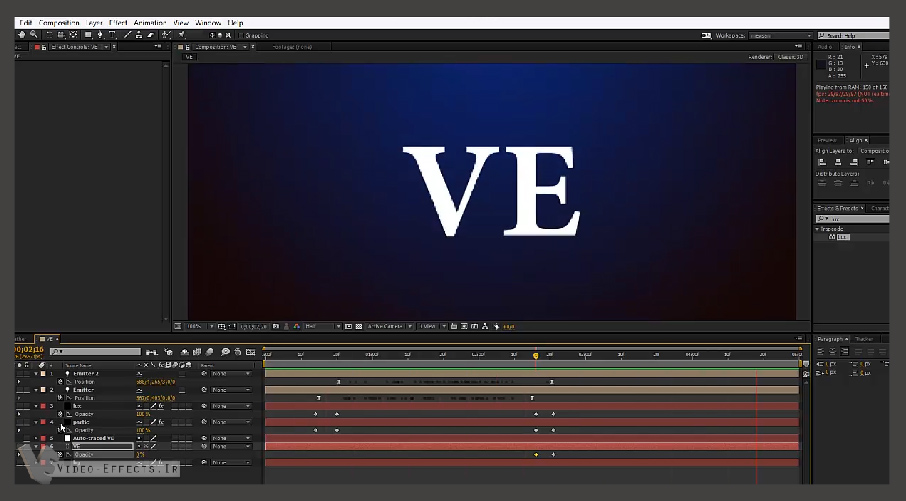Open the Workspace dropdown

point(780,36)
